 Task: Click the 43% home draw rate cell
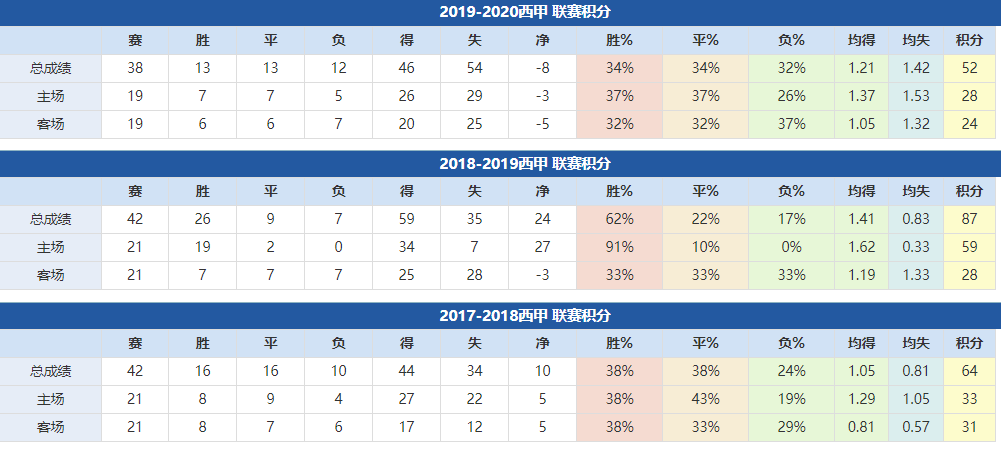[704, 399]
